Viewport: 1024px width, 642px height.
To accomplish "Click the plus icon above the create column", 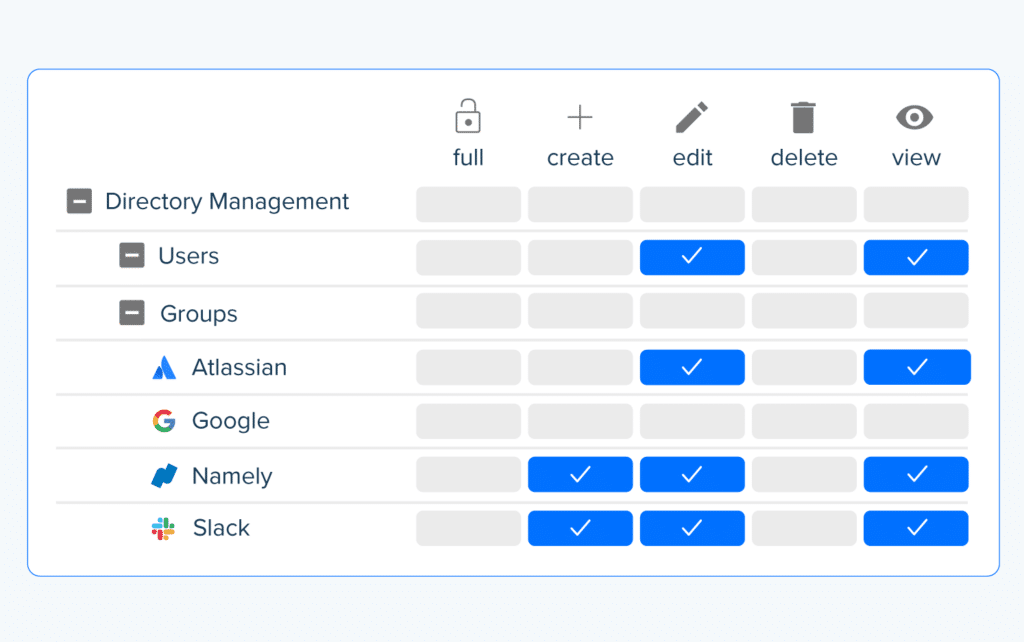I will click(580, 116).
